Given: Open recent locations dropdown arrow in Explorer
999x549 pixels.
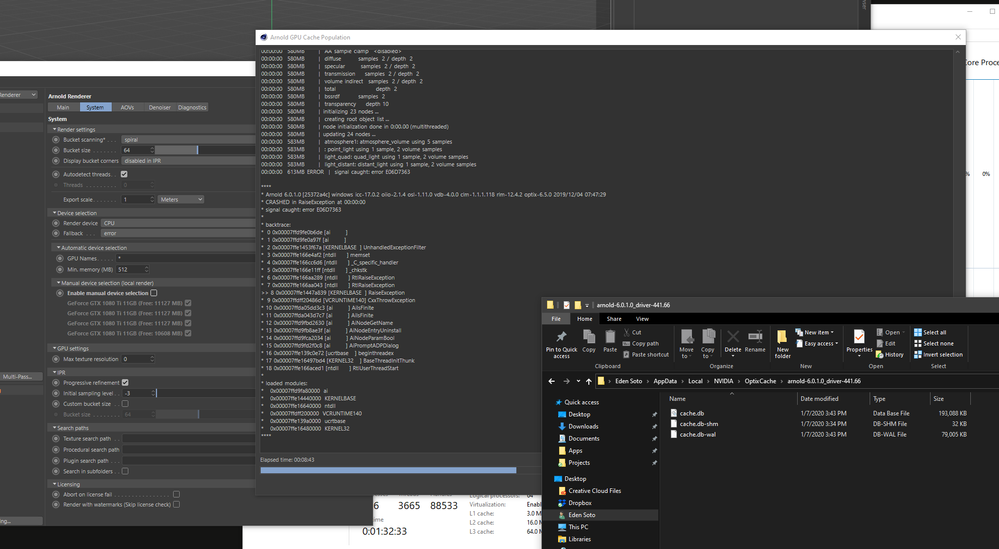Looking at the screenshot, I should click(578, 381).
